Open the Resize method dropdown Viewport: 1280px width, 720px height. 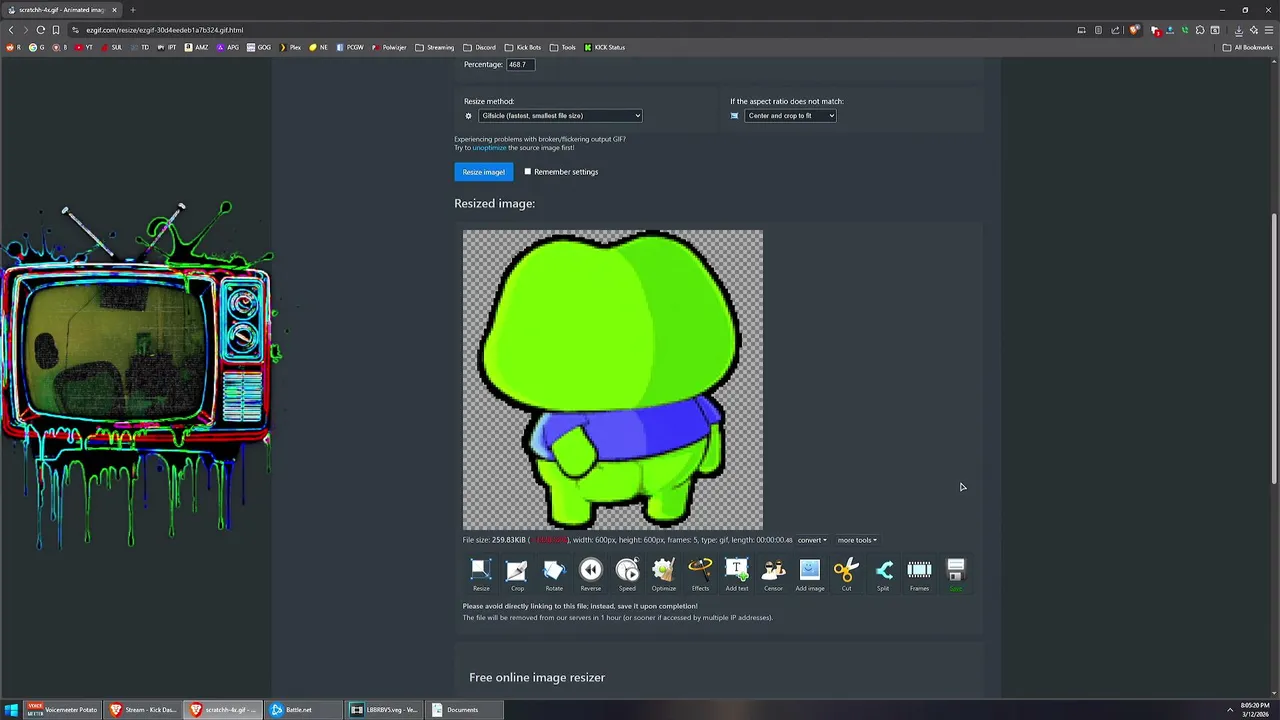coord(560,116)
